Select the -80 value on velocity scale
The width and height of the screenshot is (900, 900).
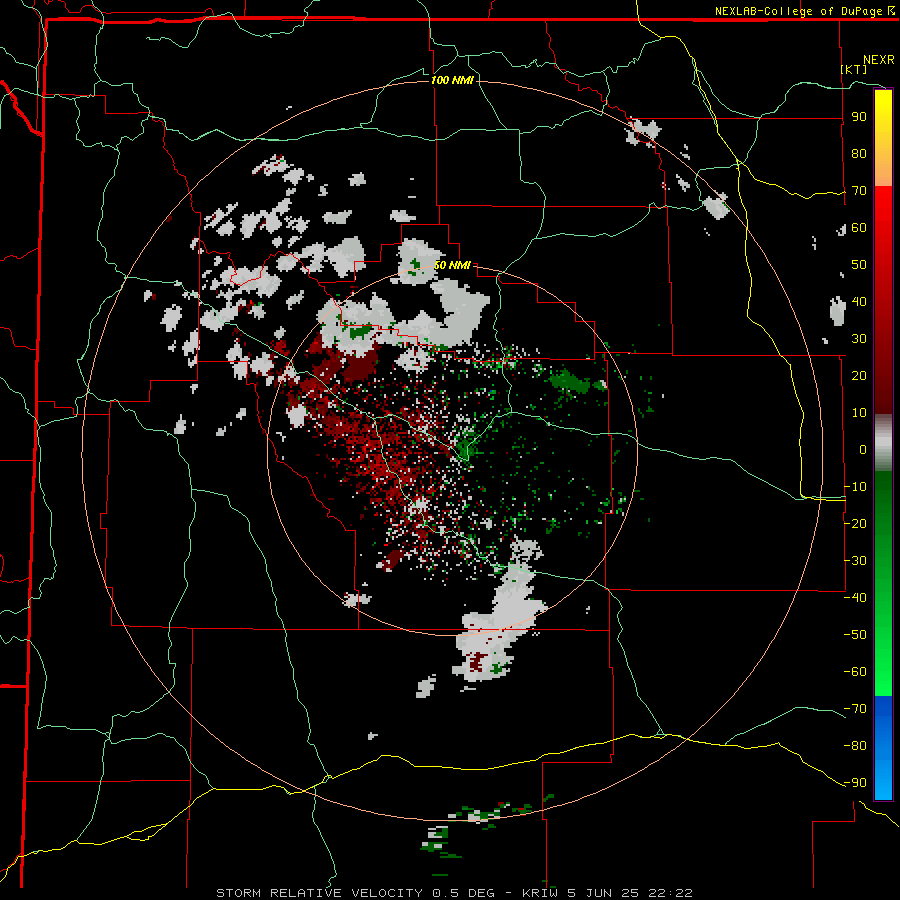pos(855,746)
